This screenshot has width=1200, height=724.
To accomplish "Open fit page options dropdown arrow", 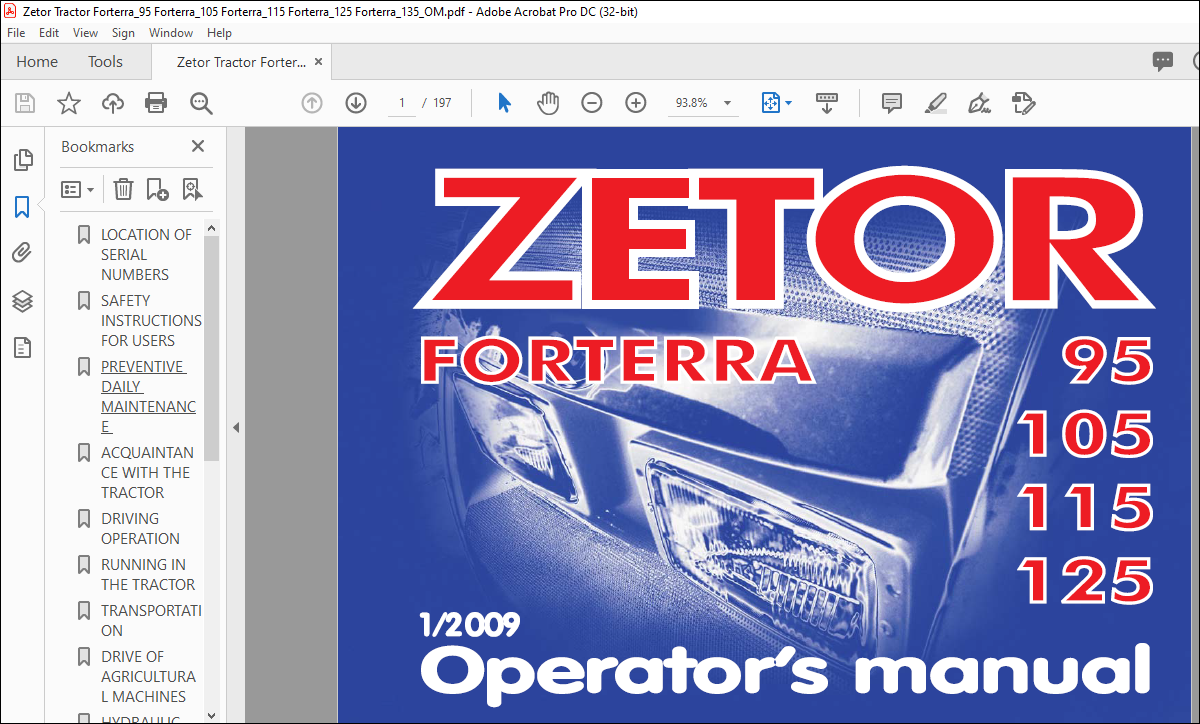I will click(x=788, y=103).
